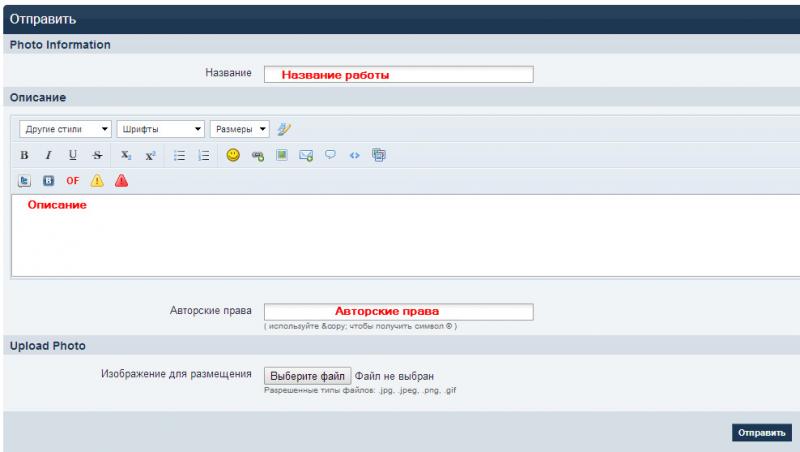
Task: Open the smiley emoticon picker
Action: click(233, 155)
